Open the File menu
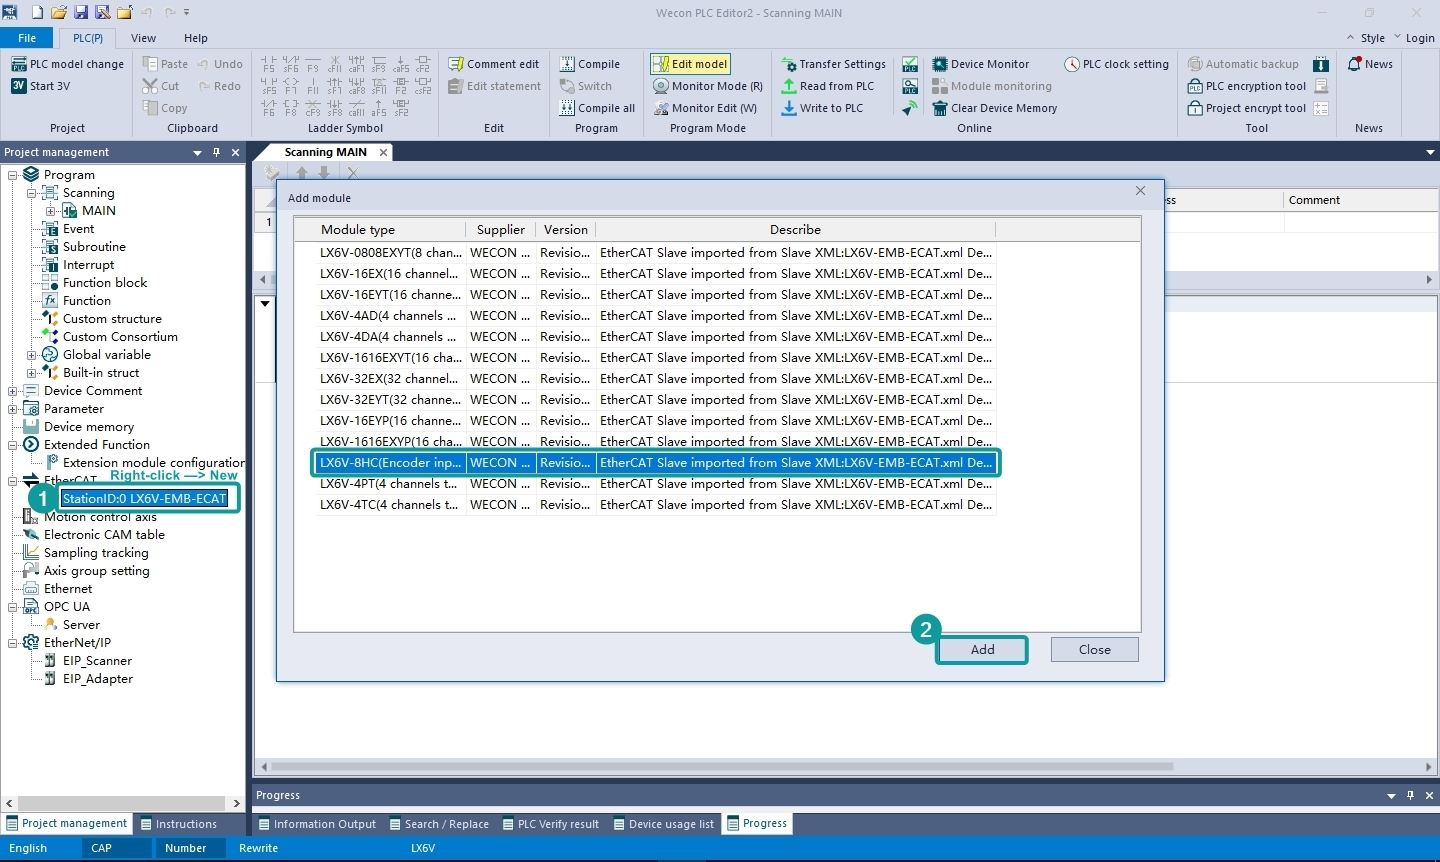 click(27, 38)
